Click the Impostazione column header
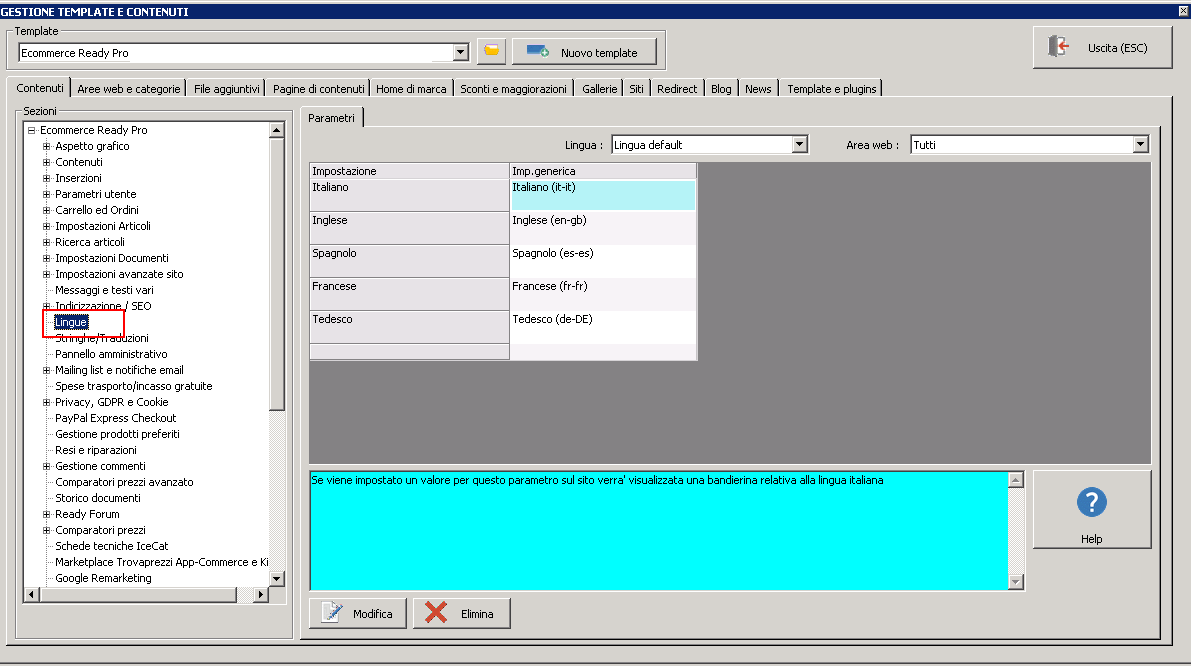The image size is (1191, 666). click(409, 171)
